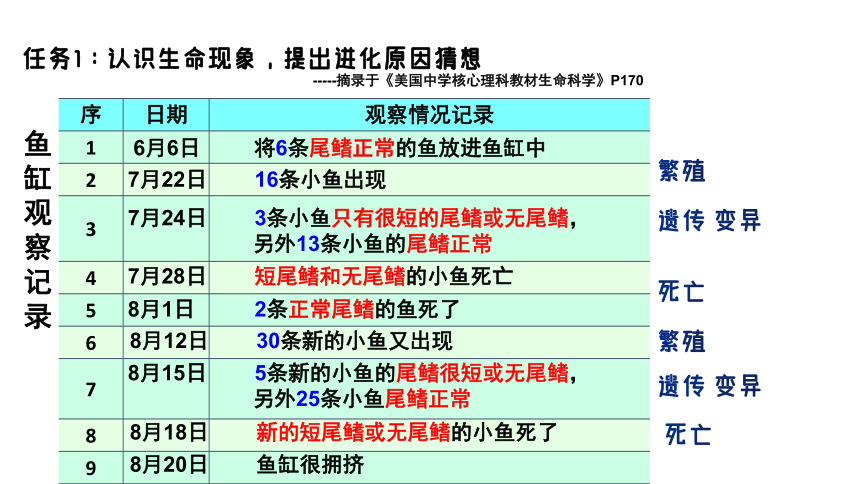This screenshot has width=860, height=484.
Task: Click date cell '7月28日'
Action: click(x=166, y=277)
